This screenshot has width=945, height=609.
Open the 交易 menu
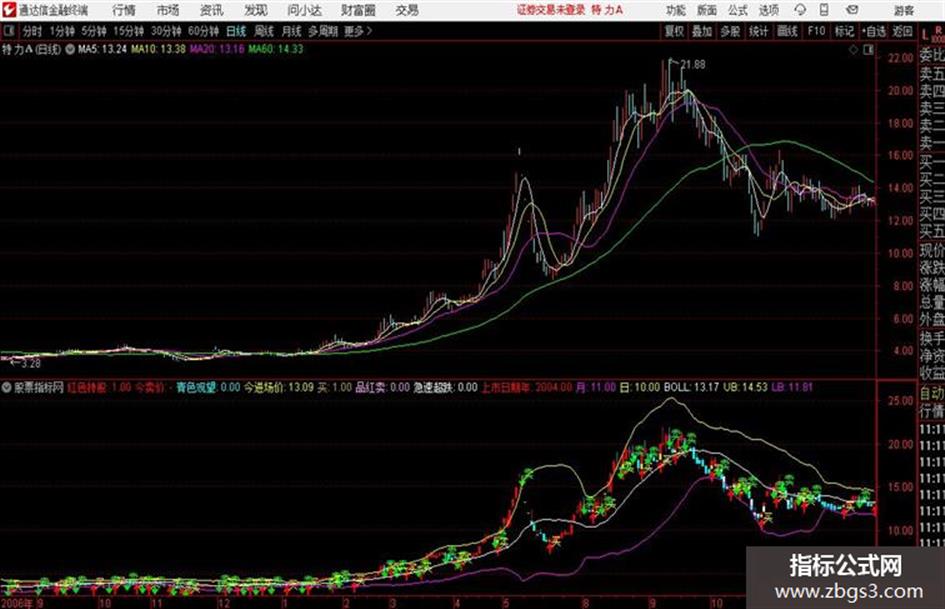tap(407, 10)
